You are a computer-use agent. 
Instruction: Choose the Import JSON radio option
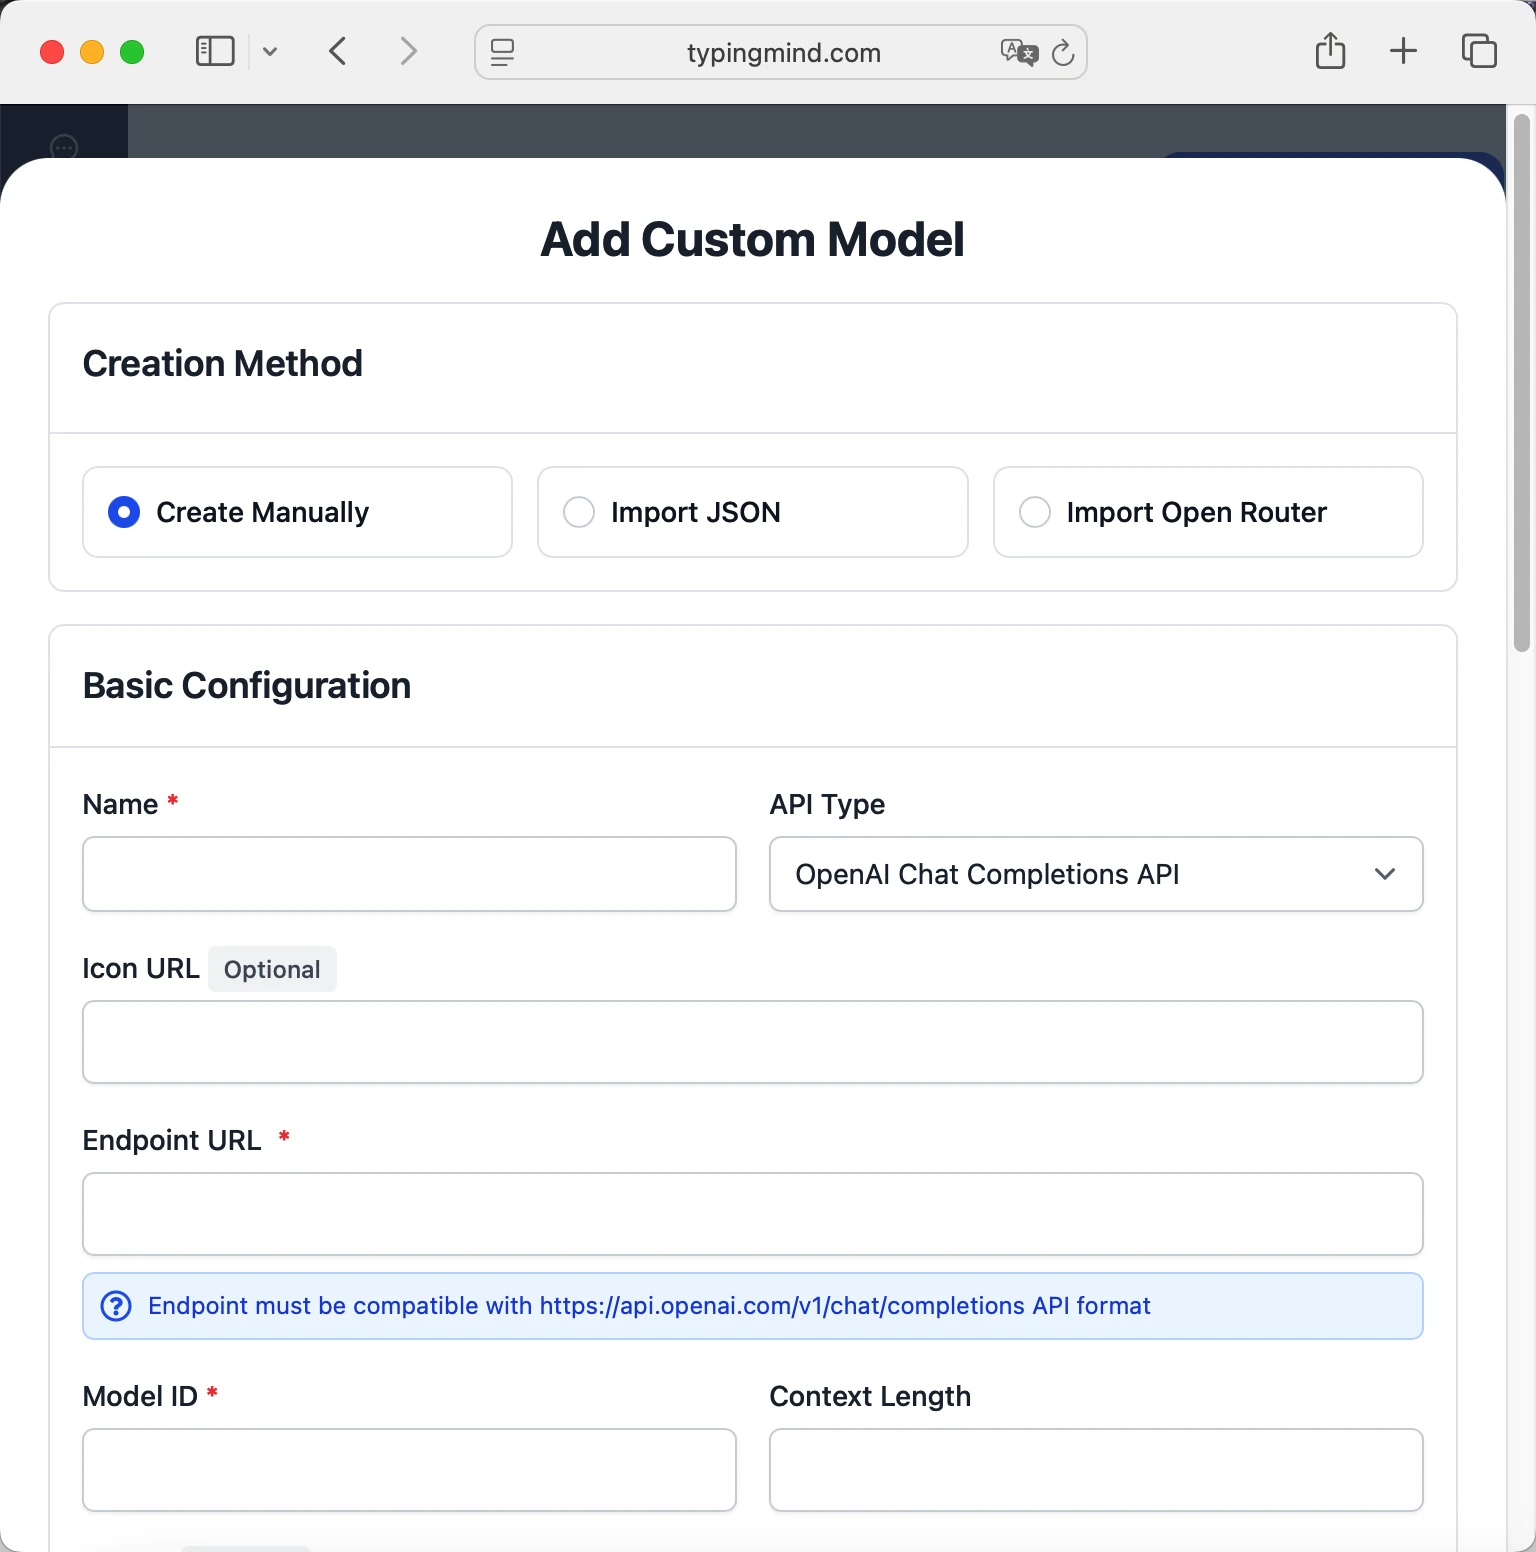(x=579, y=512)
